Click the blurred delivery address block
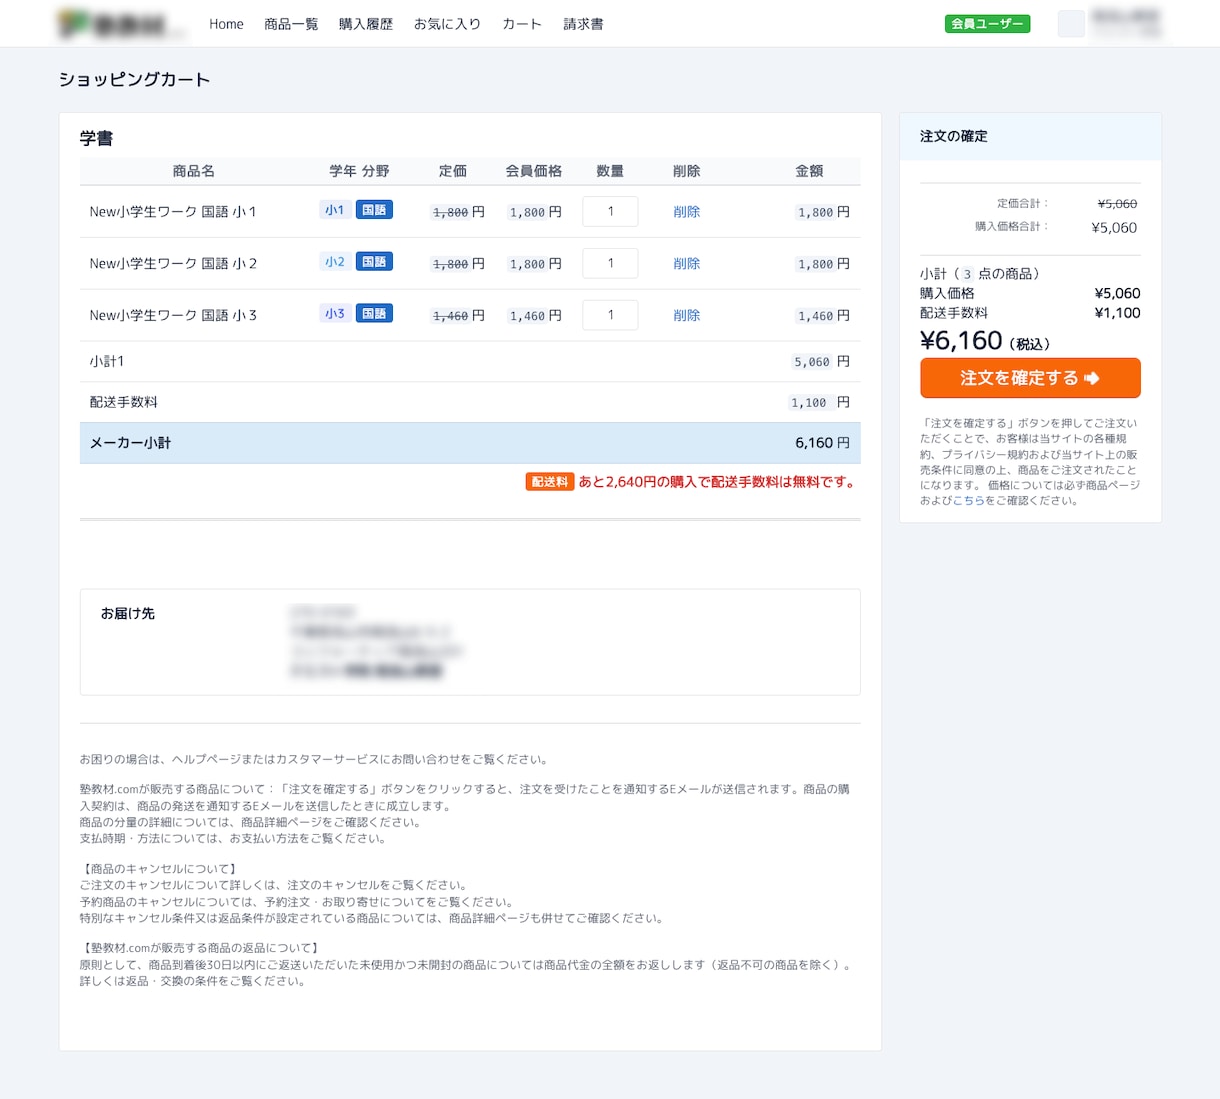Image resolution: width=1220 pixels, height=1099 pixels. 377,641
